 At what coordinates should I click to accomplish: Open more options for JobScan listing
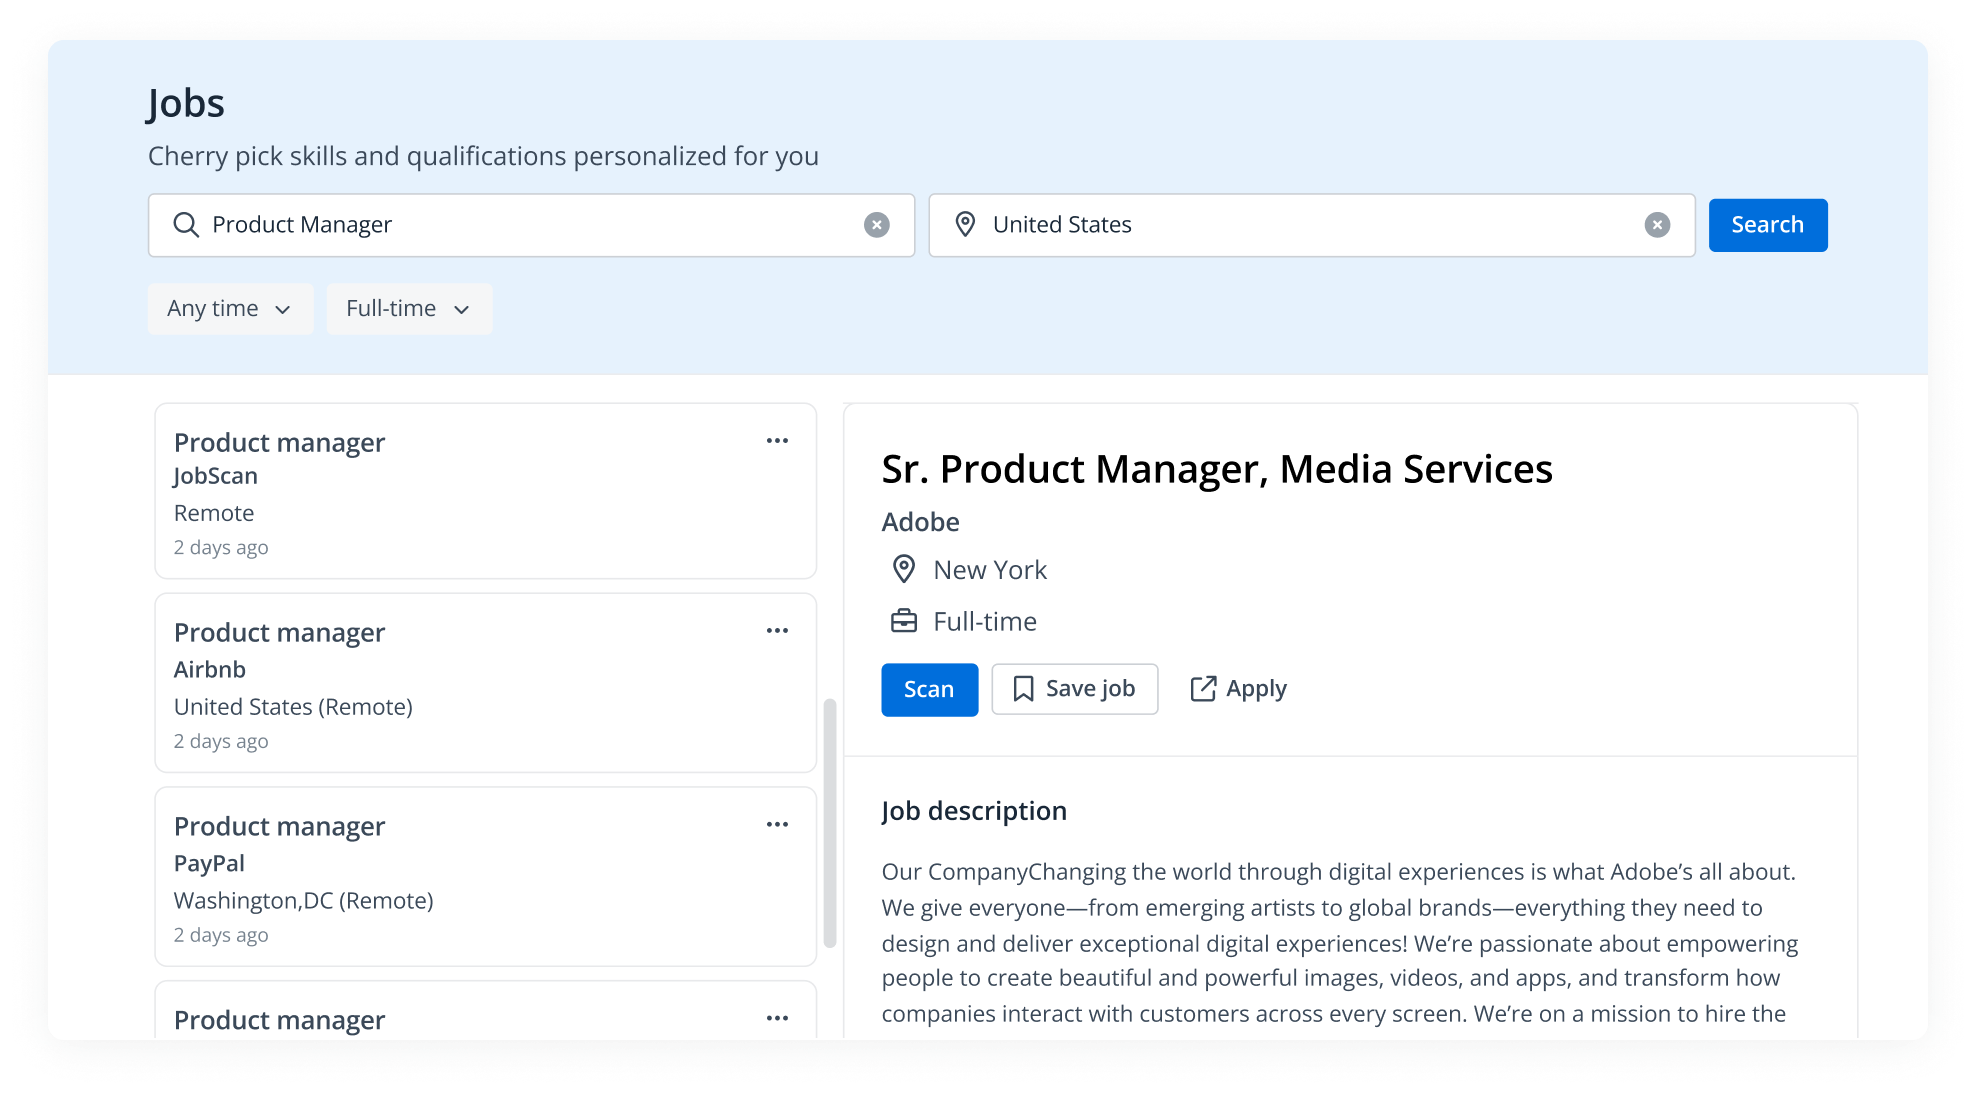(777, 441)
